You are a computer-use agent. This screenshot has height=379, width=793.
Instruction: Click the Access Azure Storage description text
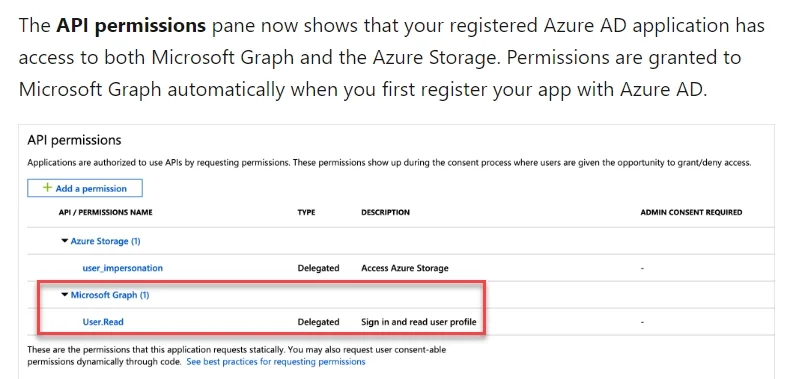[405, 268]
